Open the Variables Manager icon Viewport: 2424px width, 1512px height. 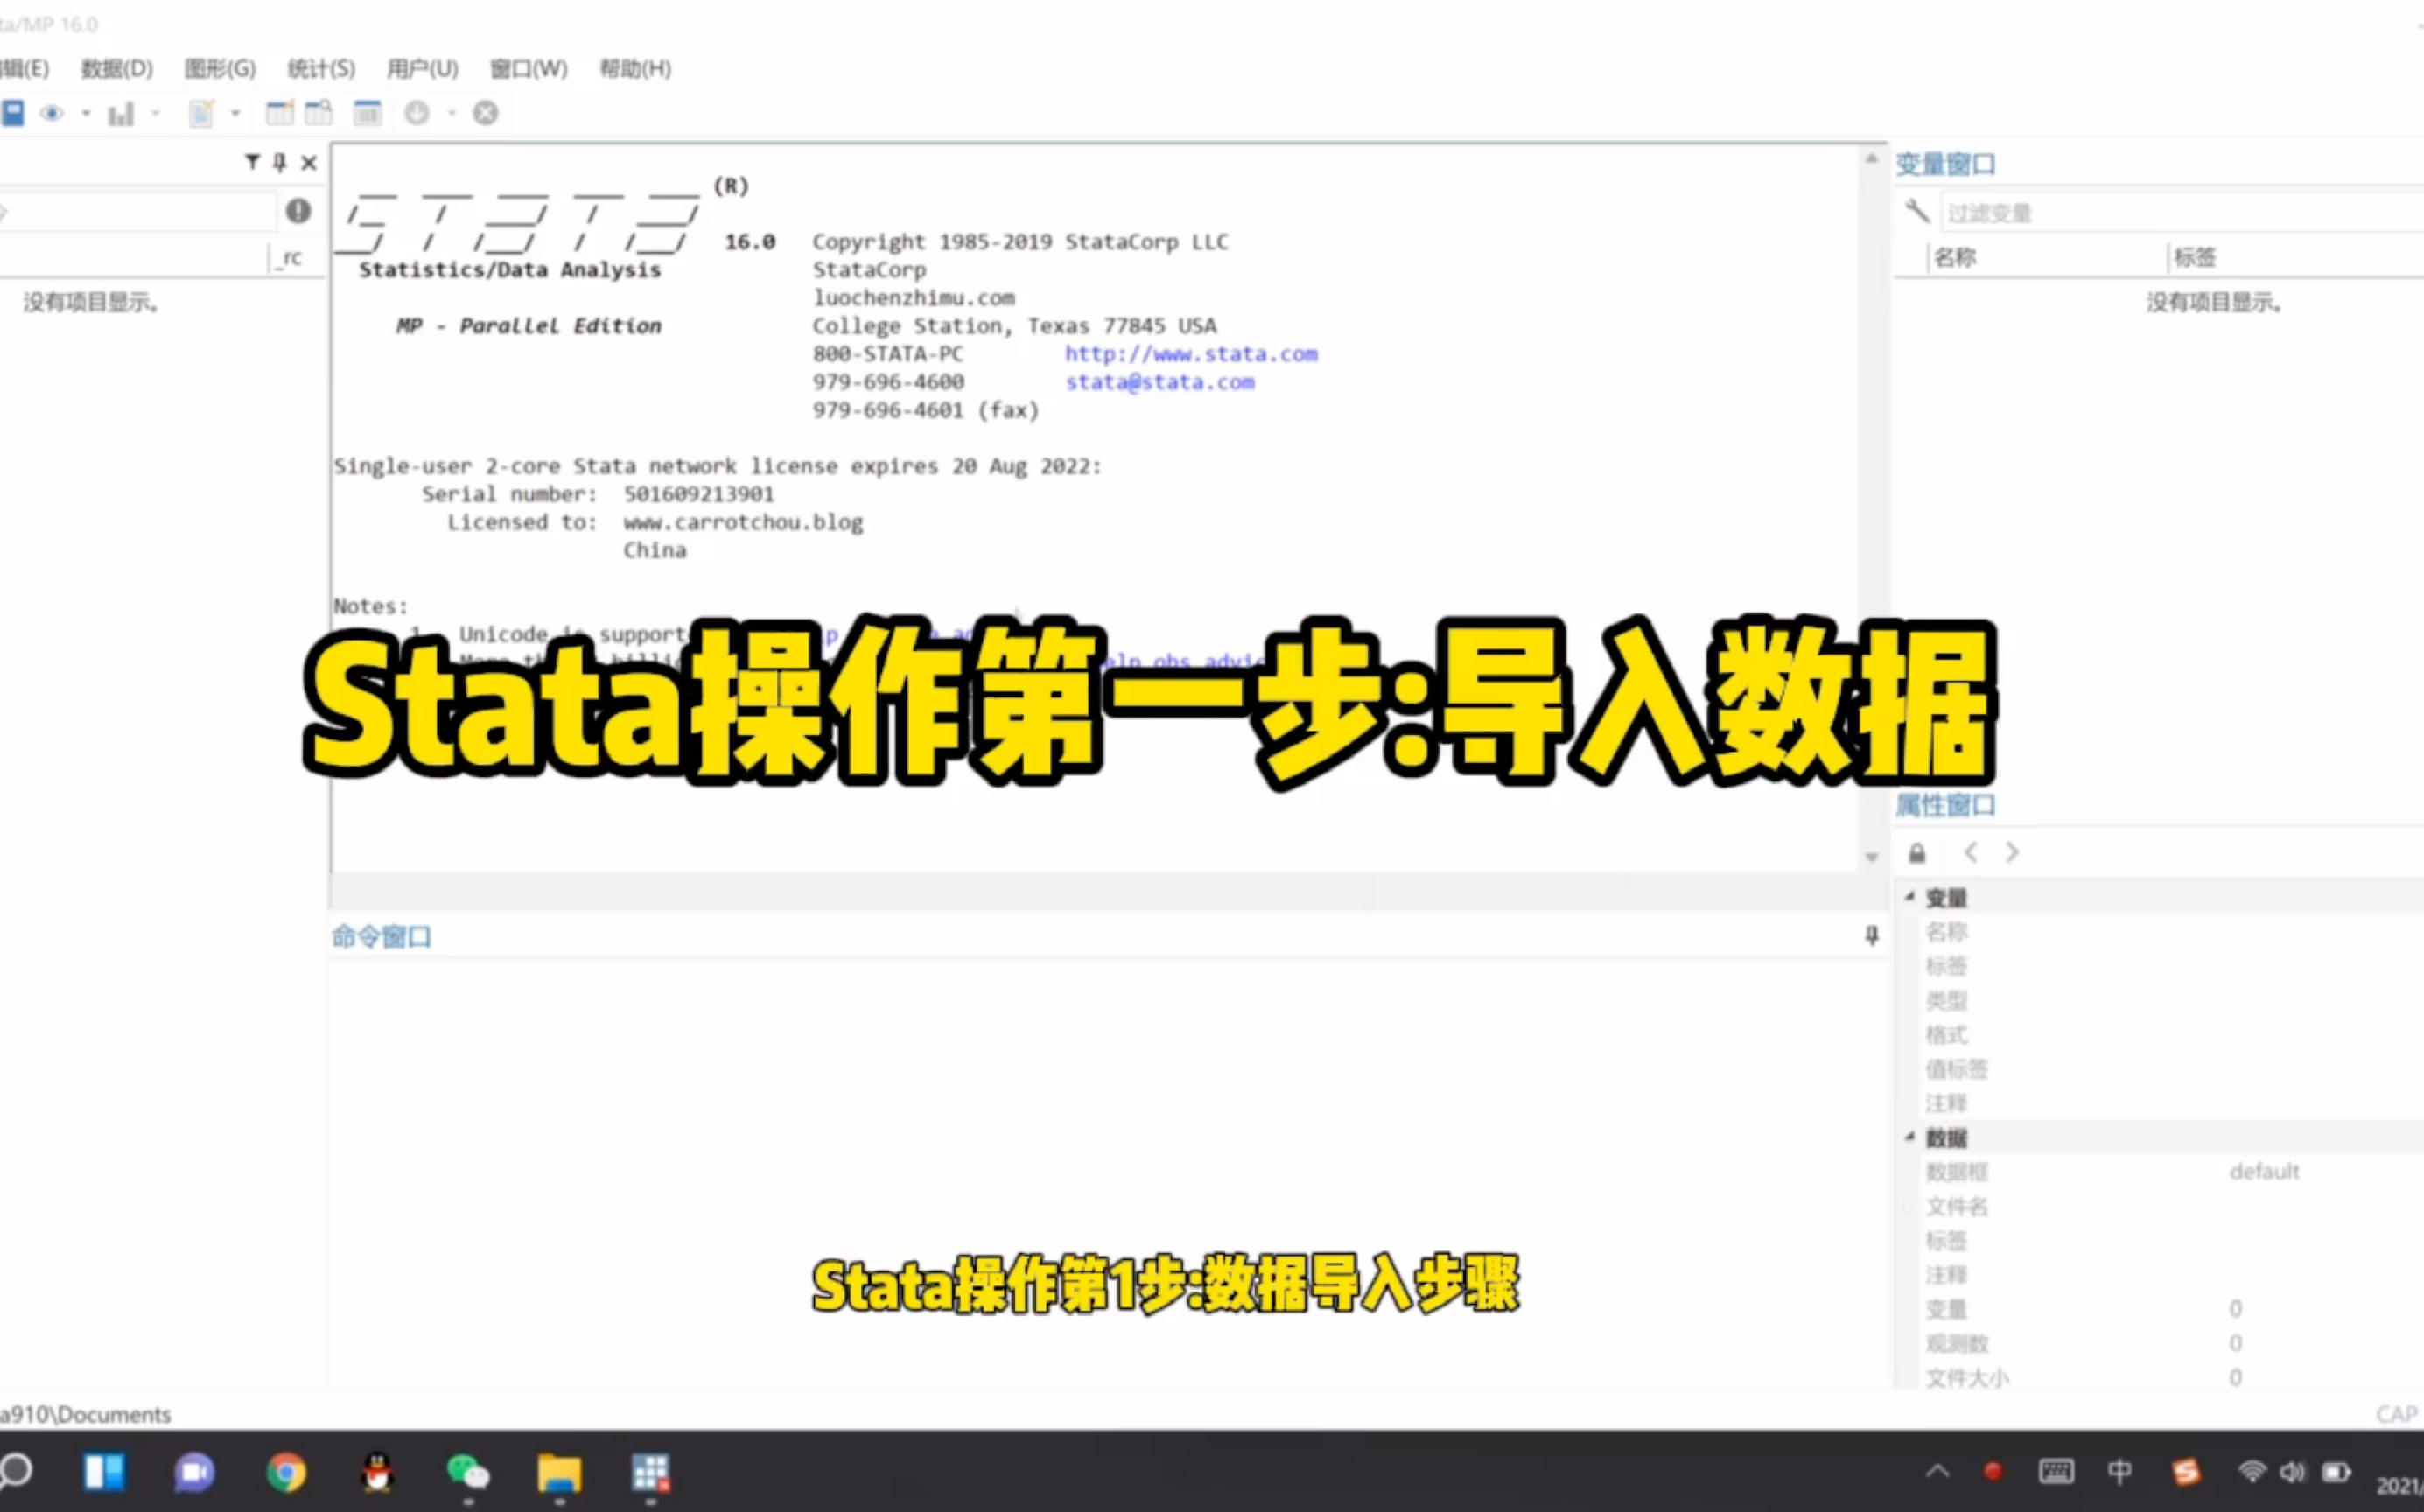tap(367, 113)
